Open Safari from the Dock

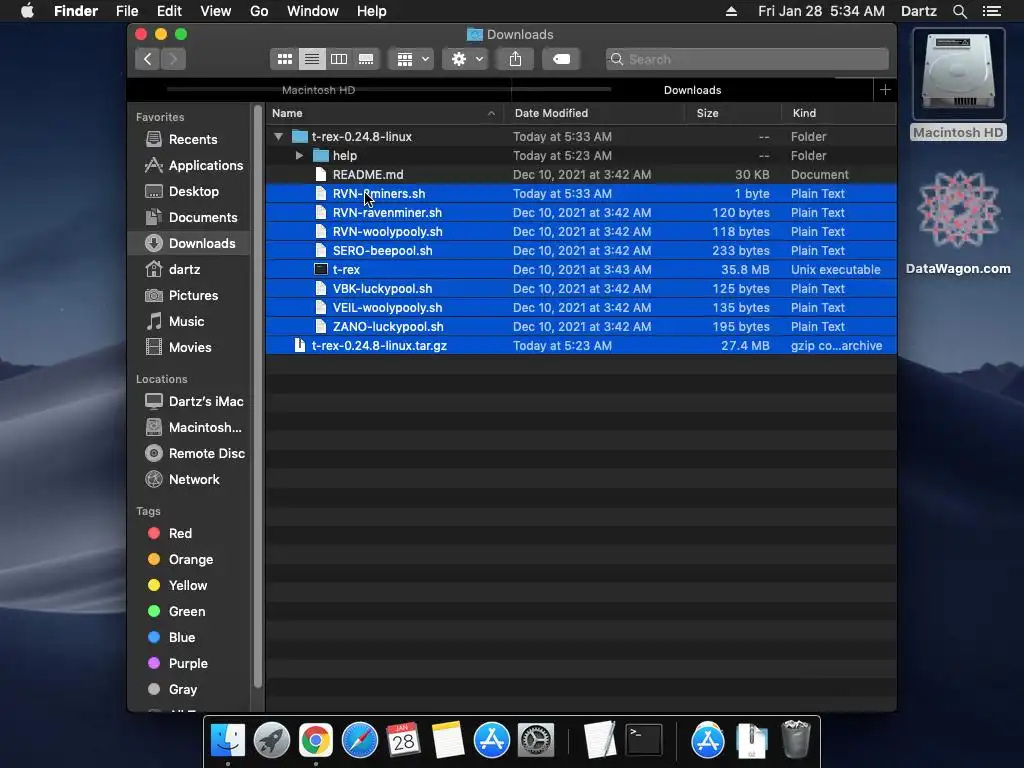[x=360, y=741]
